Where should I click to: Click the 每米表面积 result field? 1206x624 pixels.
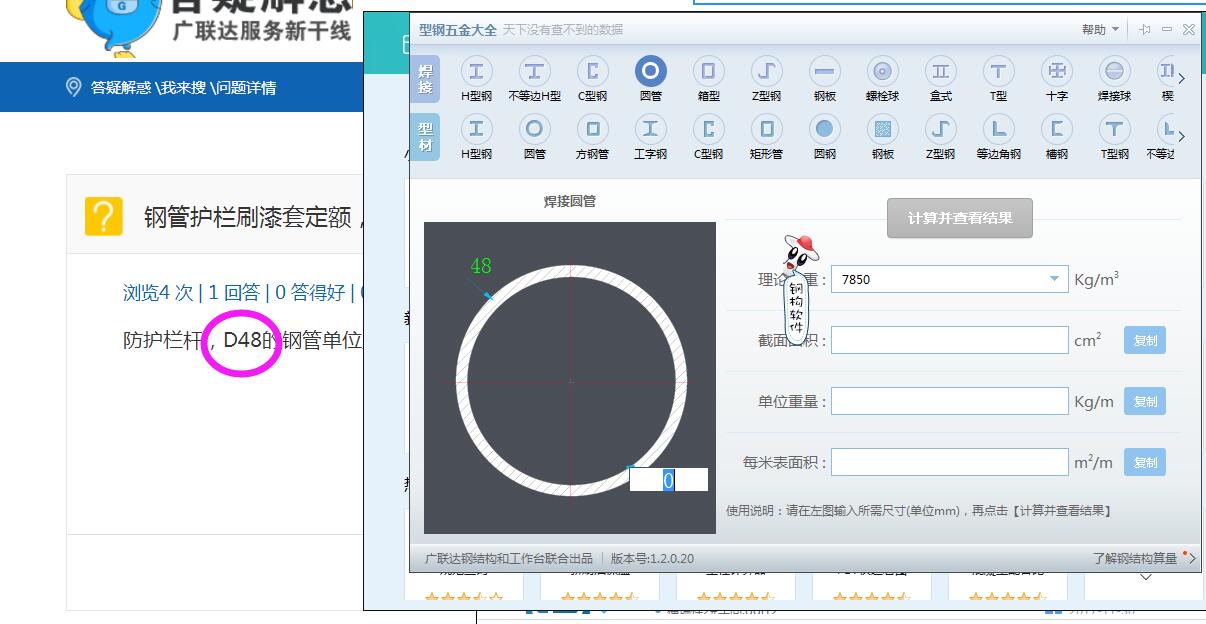pos(950,462)
